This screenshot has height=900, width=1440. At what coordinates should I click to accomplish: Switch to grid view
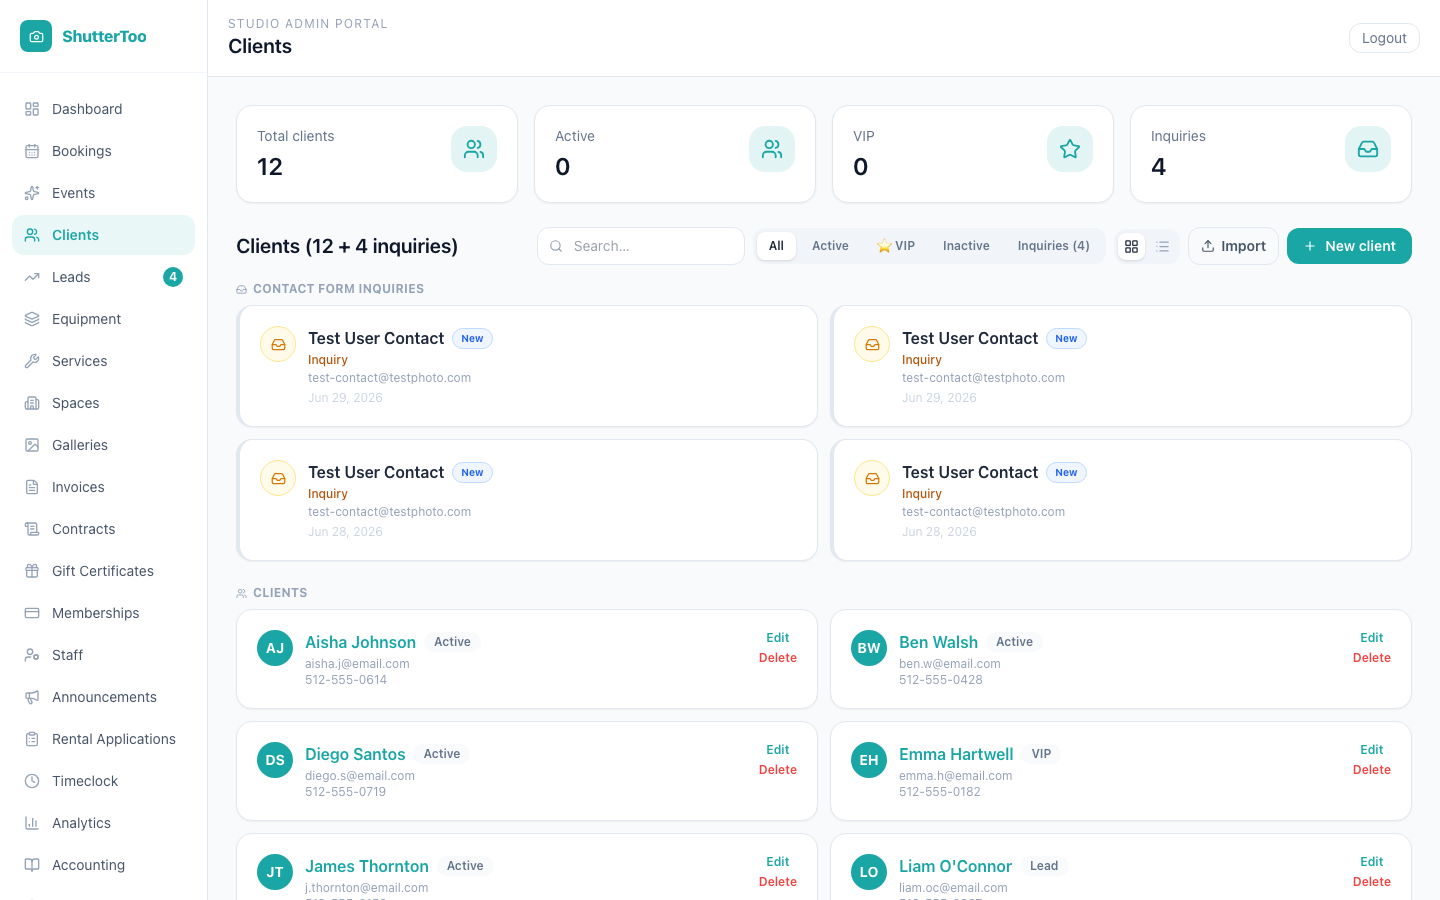click(x=1132, y=246)
